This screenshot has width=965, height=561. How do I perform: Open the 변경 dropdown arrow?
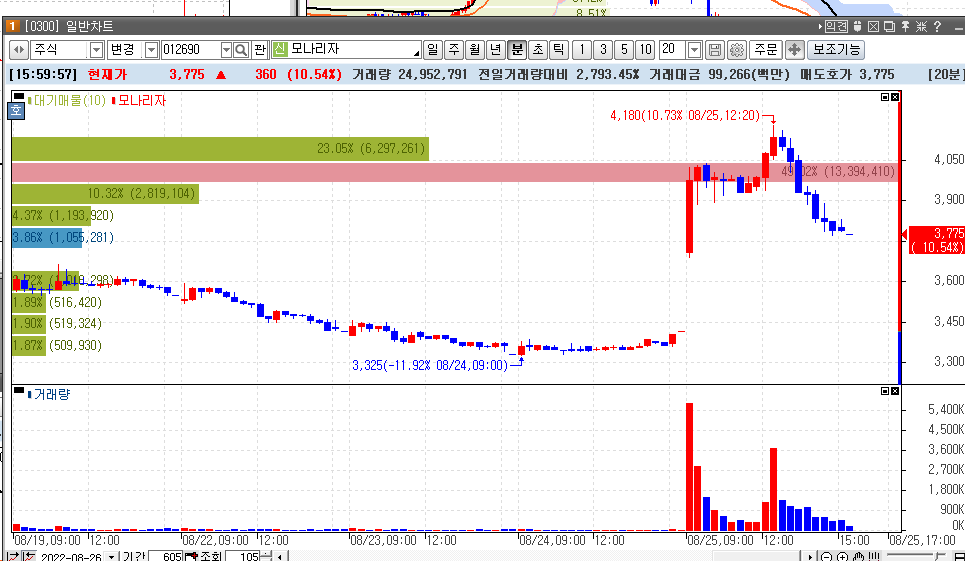click(151, 50)
